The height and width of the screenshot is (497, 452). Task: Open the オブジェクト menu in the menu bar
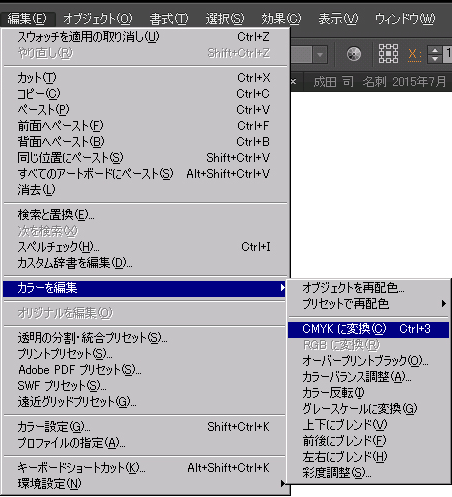click(98, 18)
